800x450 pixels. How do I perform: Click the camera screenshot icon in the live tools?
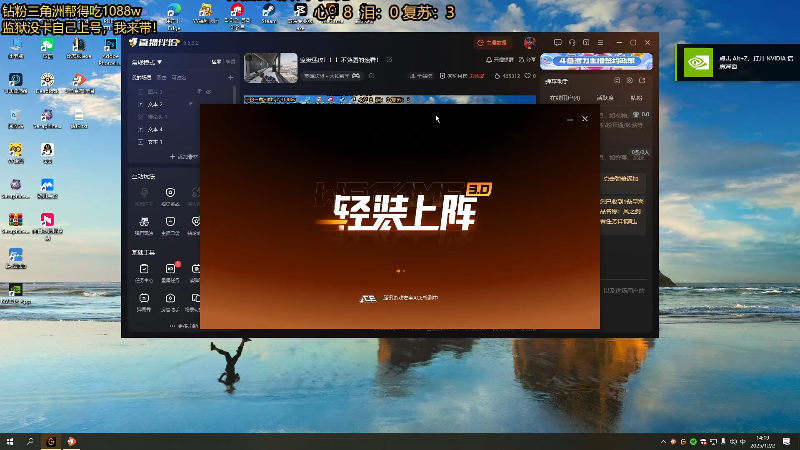coord(170,298)
